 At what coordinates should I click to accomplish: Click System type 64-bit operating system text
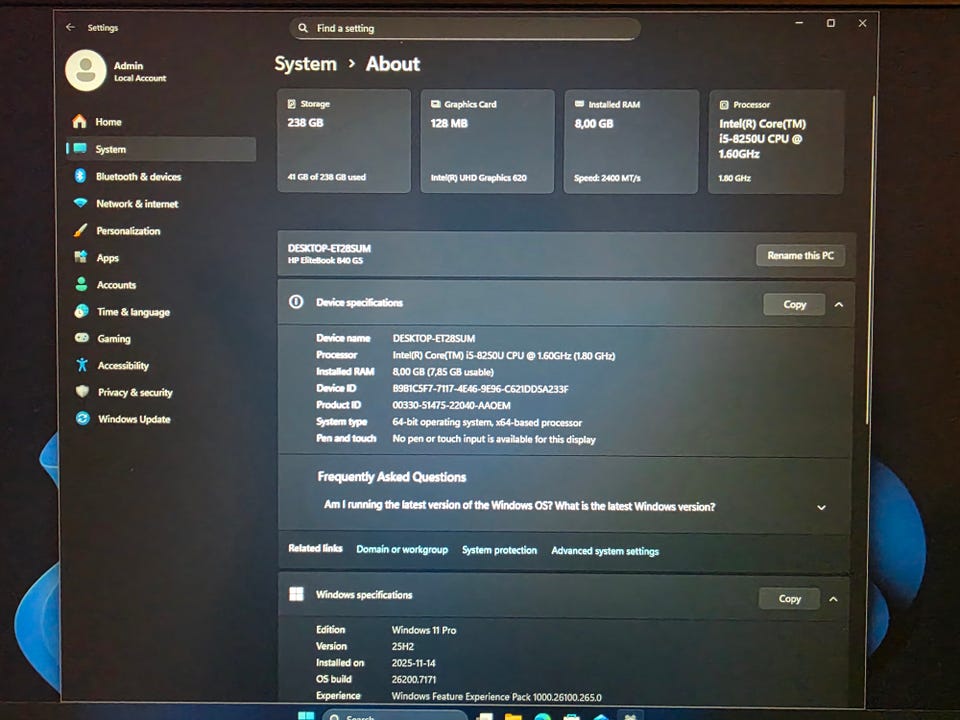tap(487, 422)
